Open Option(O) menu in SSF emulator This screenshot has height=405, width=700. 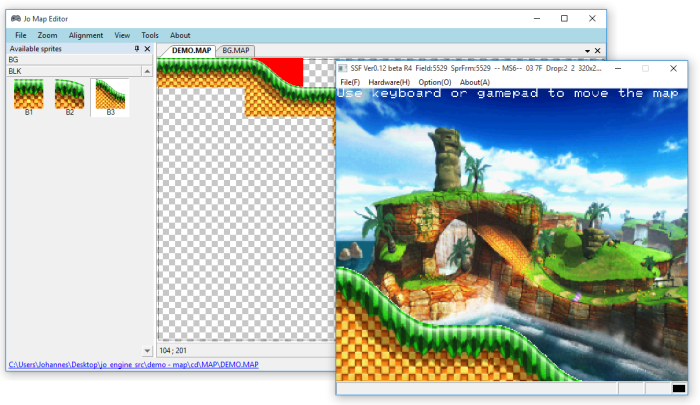click(435, 82)
